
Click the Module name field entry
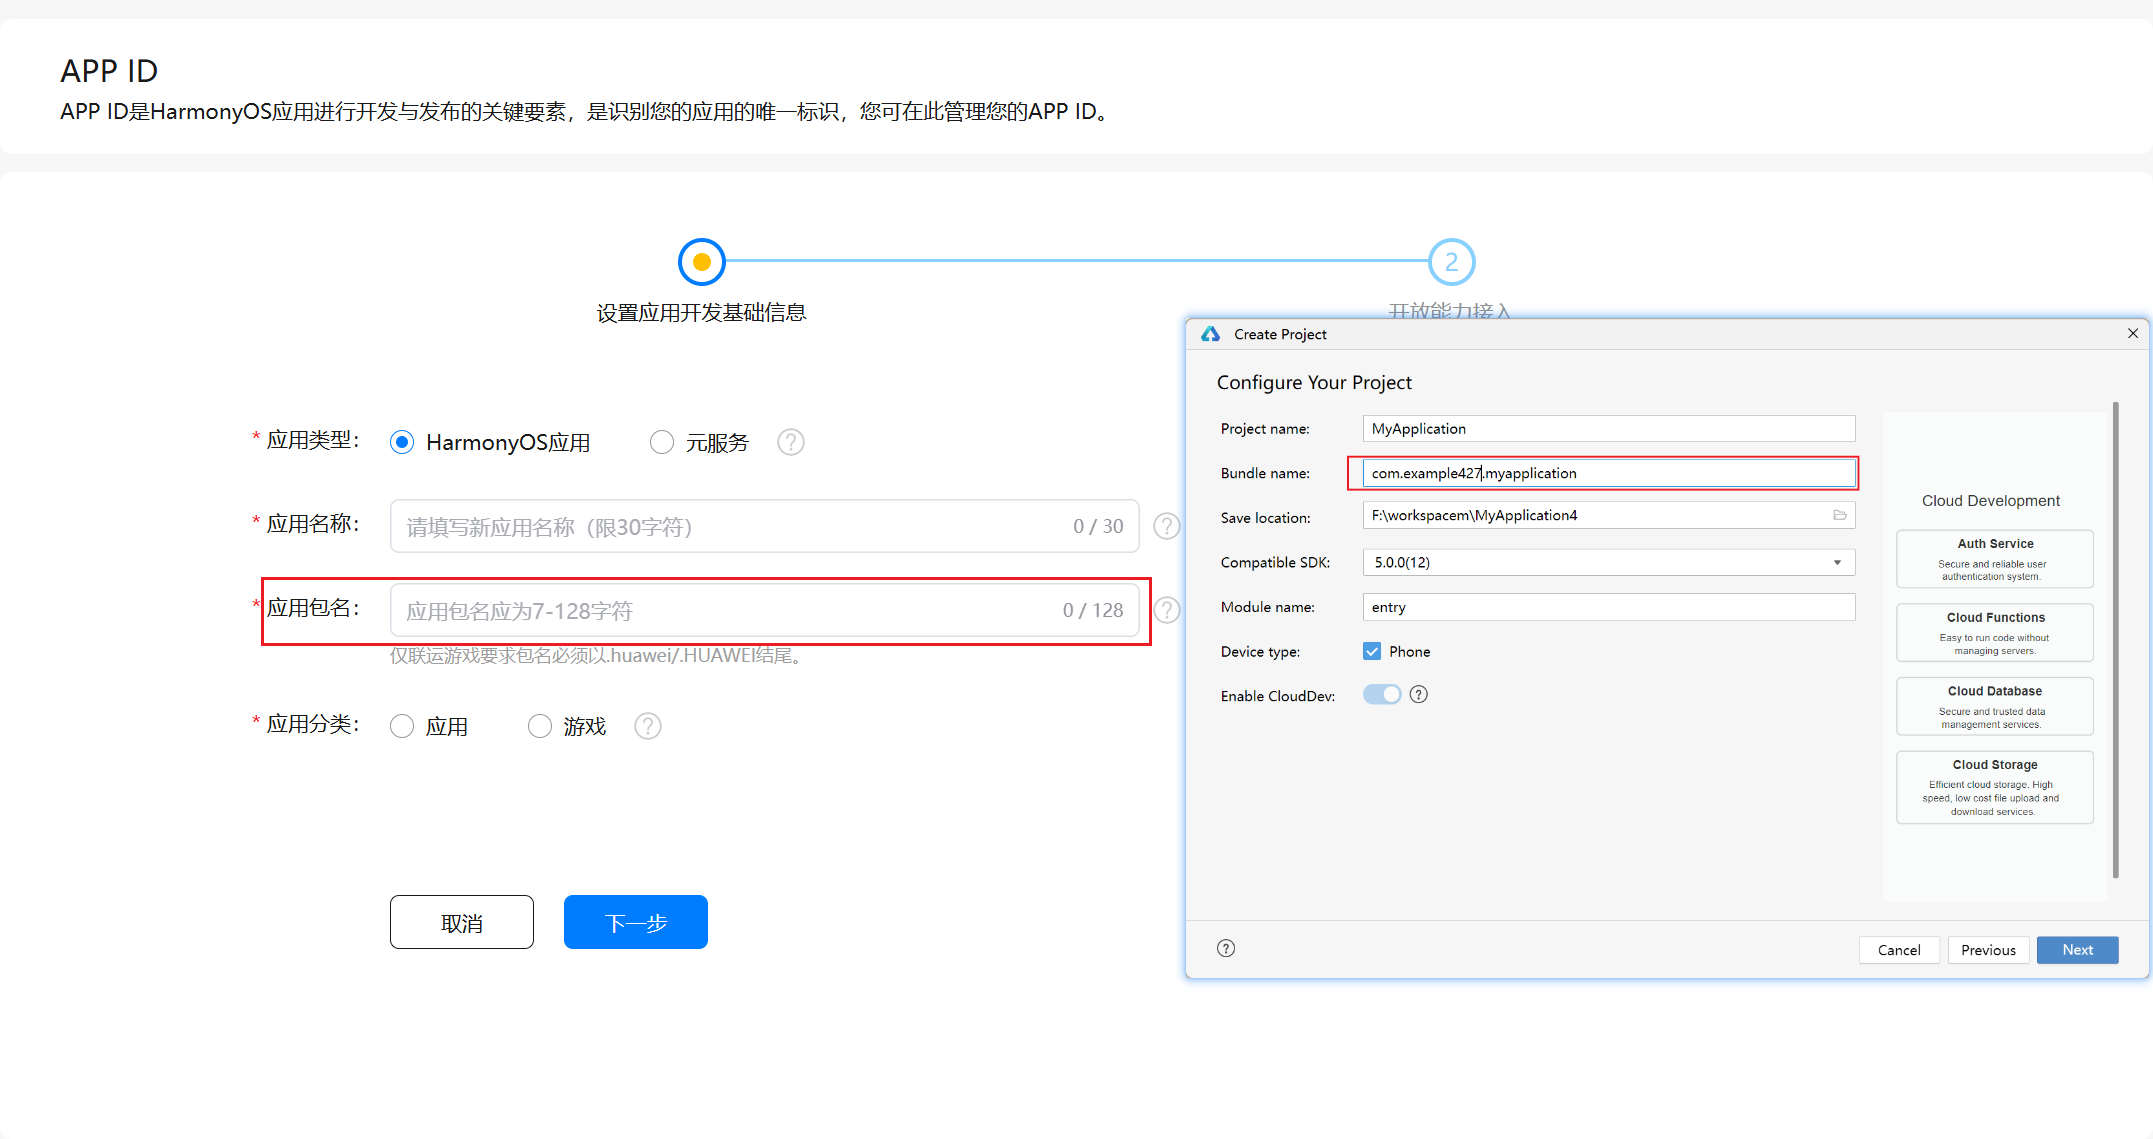tap(1609, 607)
